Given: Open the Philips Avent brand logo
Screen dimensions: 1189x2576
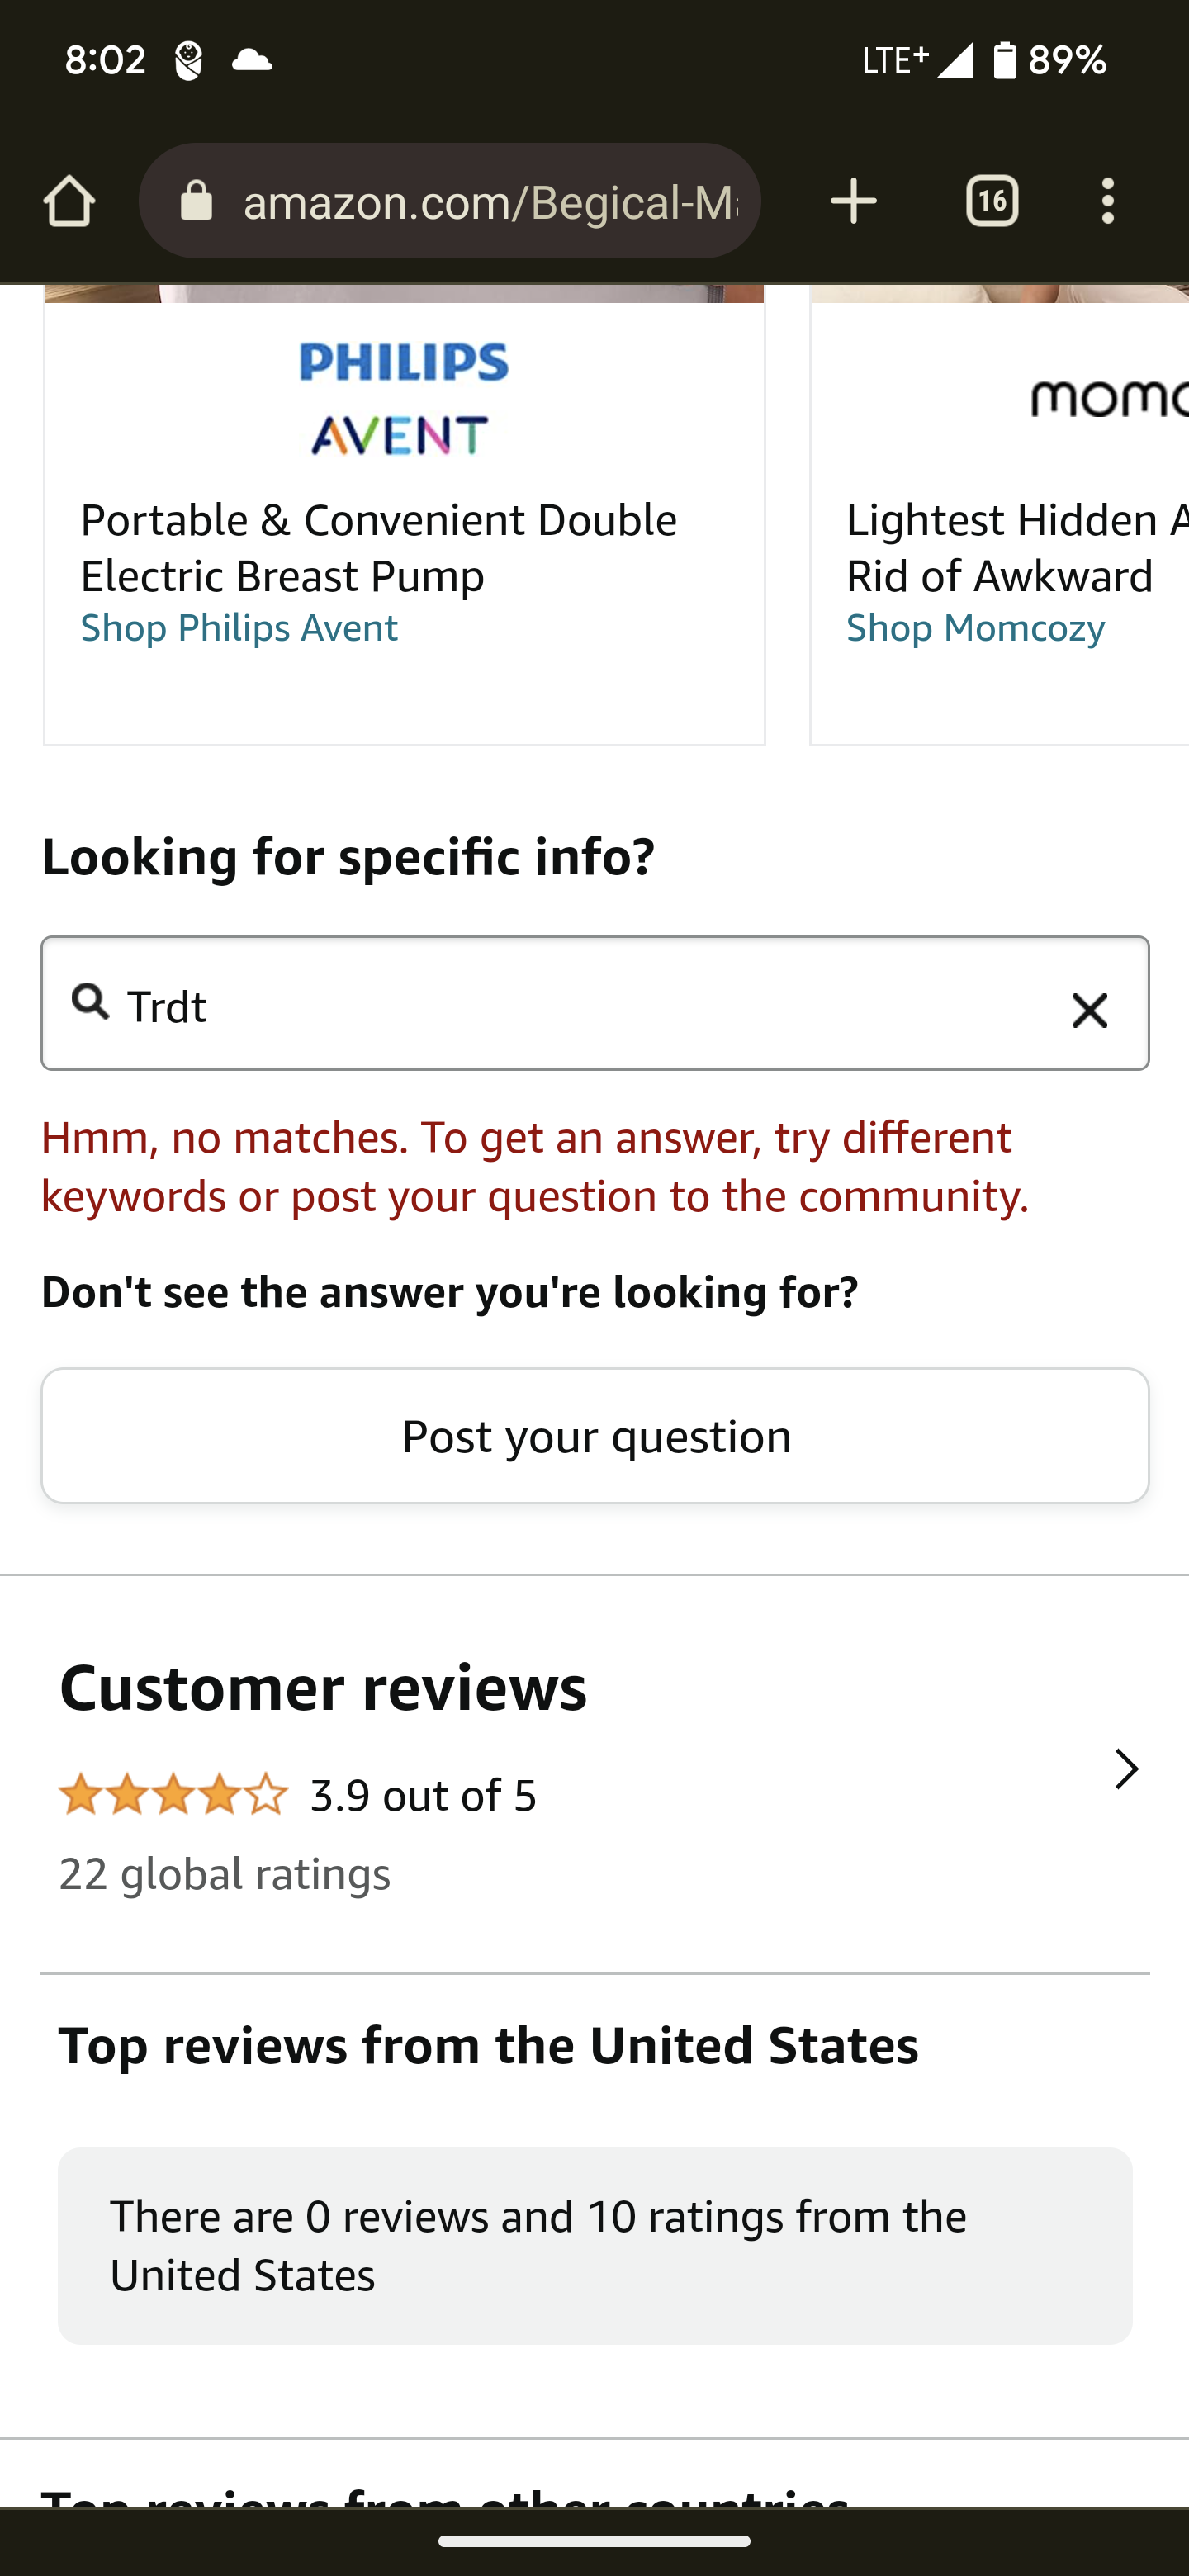Looking at the screenshot, I should pos(404,398).
